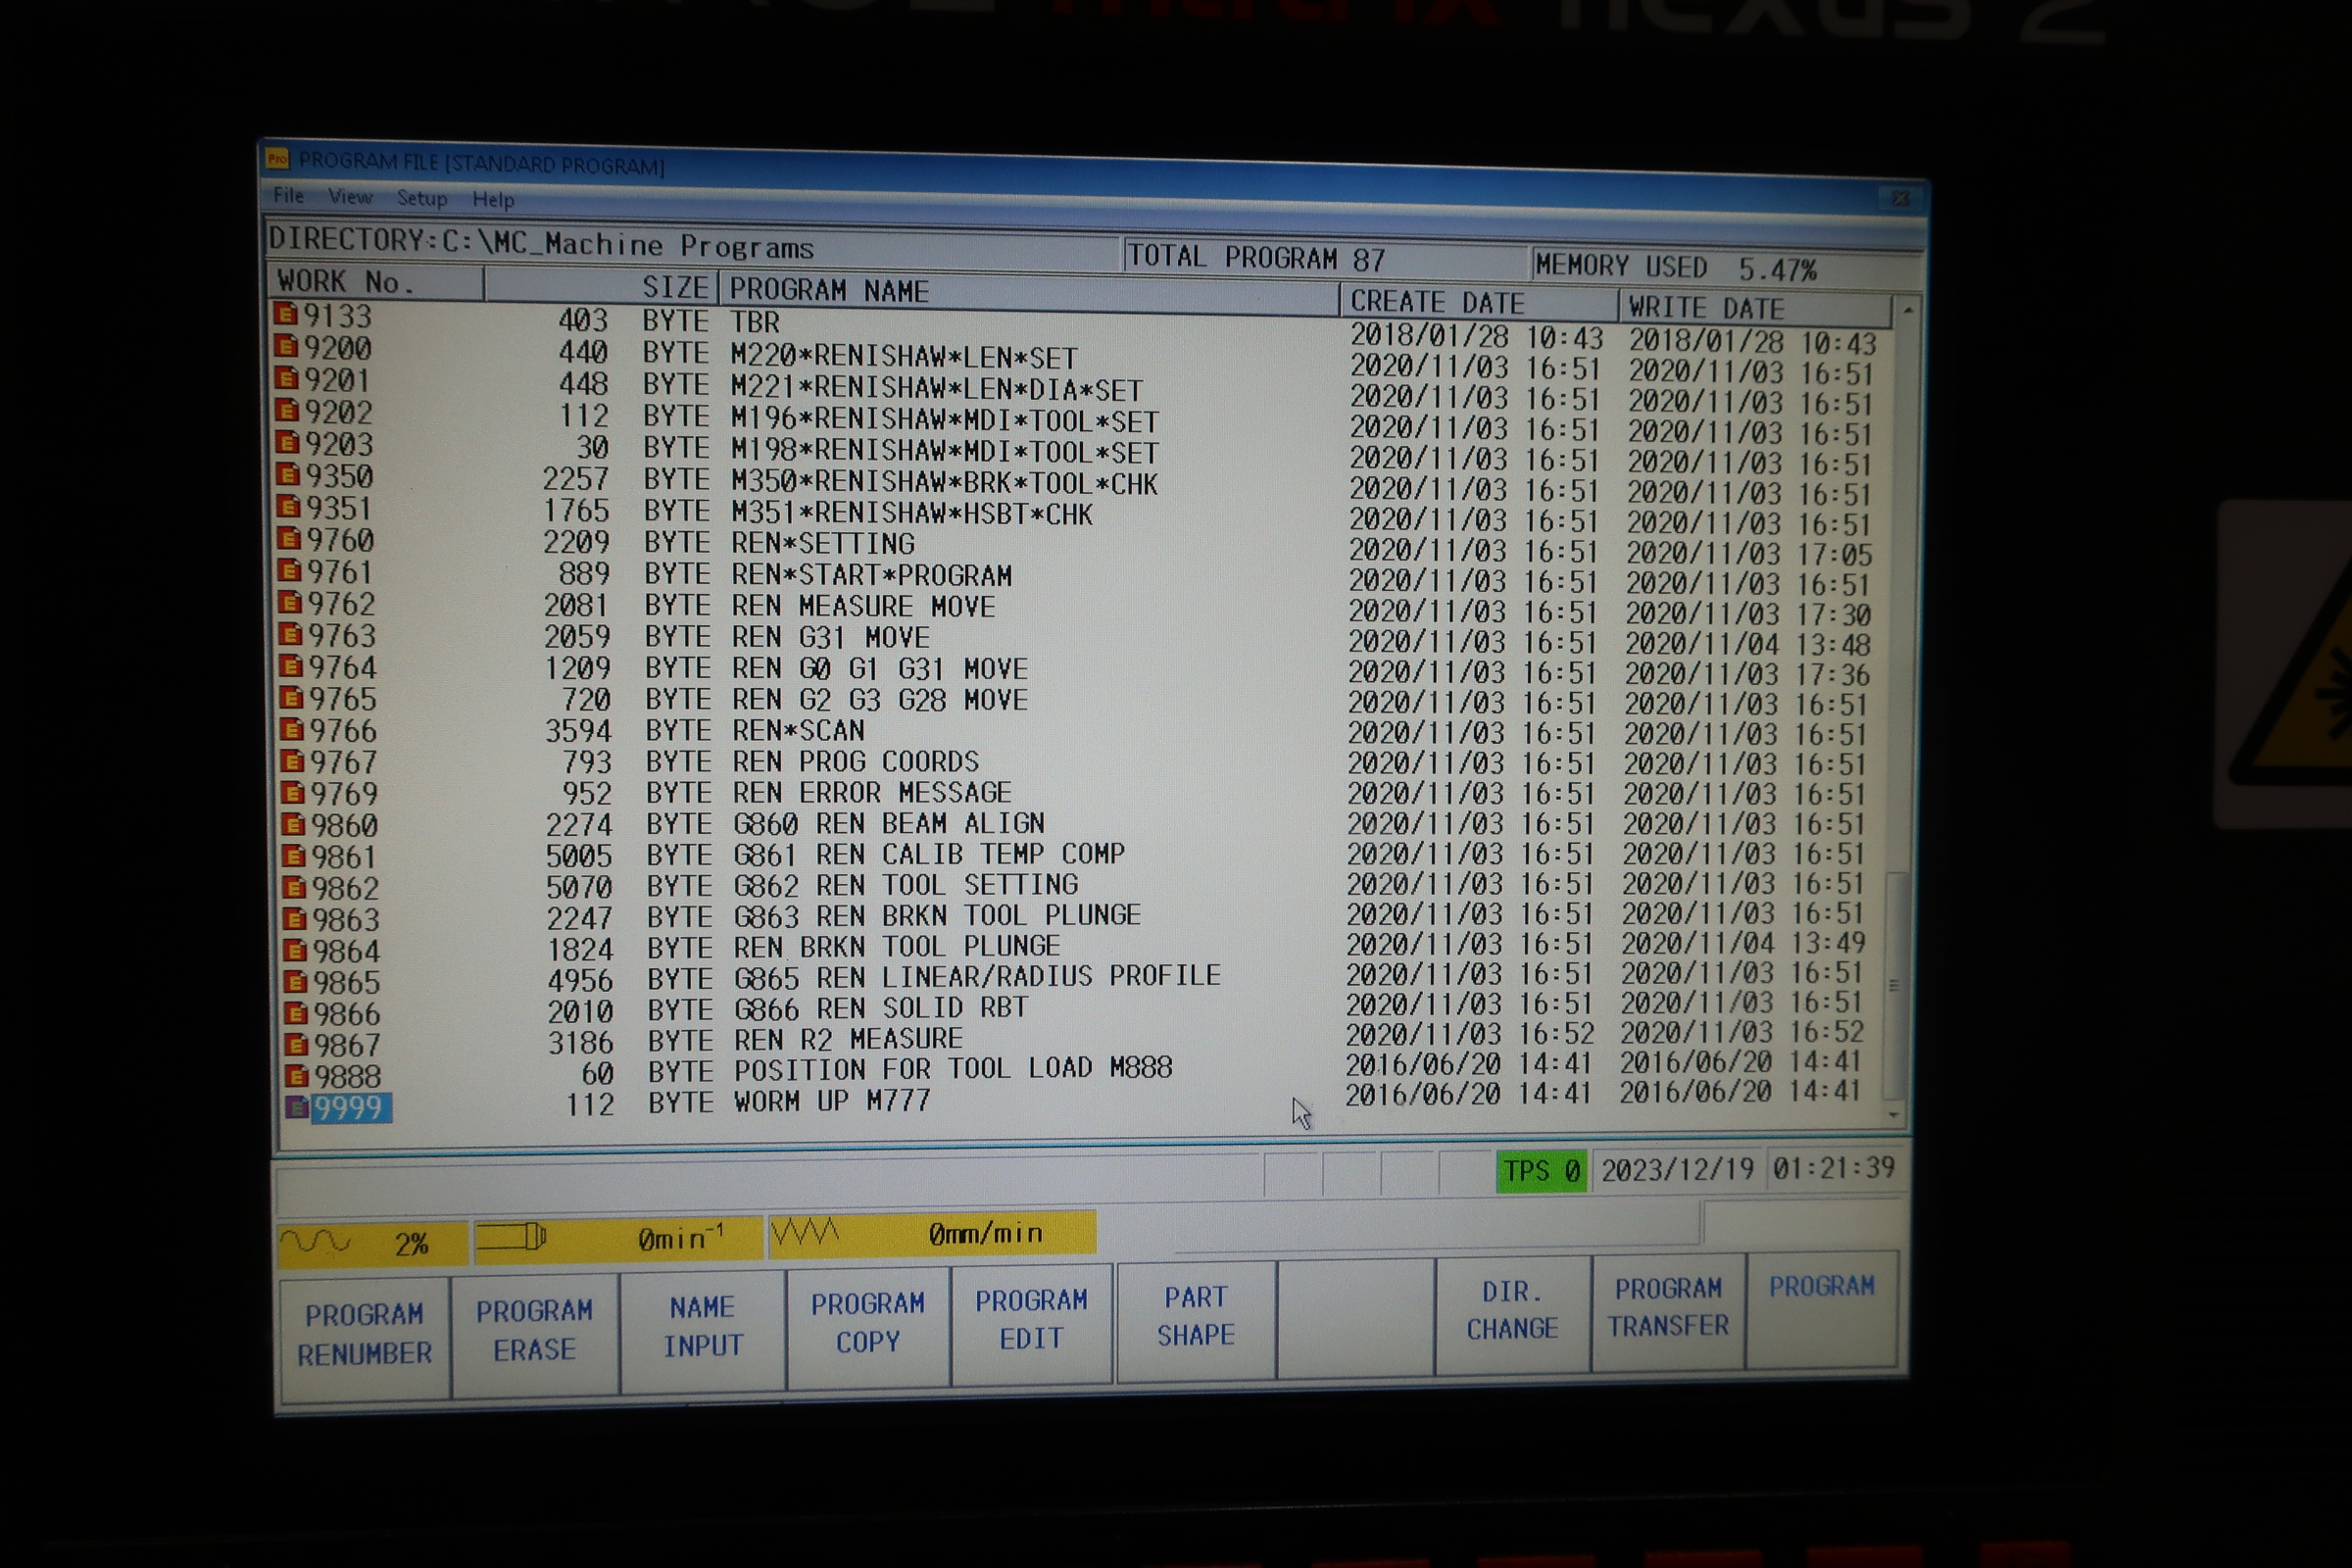Screen dimensions: 2352x1568
Task: Select the file icon of program 9766
Action: [x=291, y=729]
